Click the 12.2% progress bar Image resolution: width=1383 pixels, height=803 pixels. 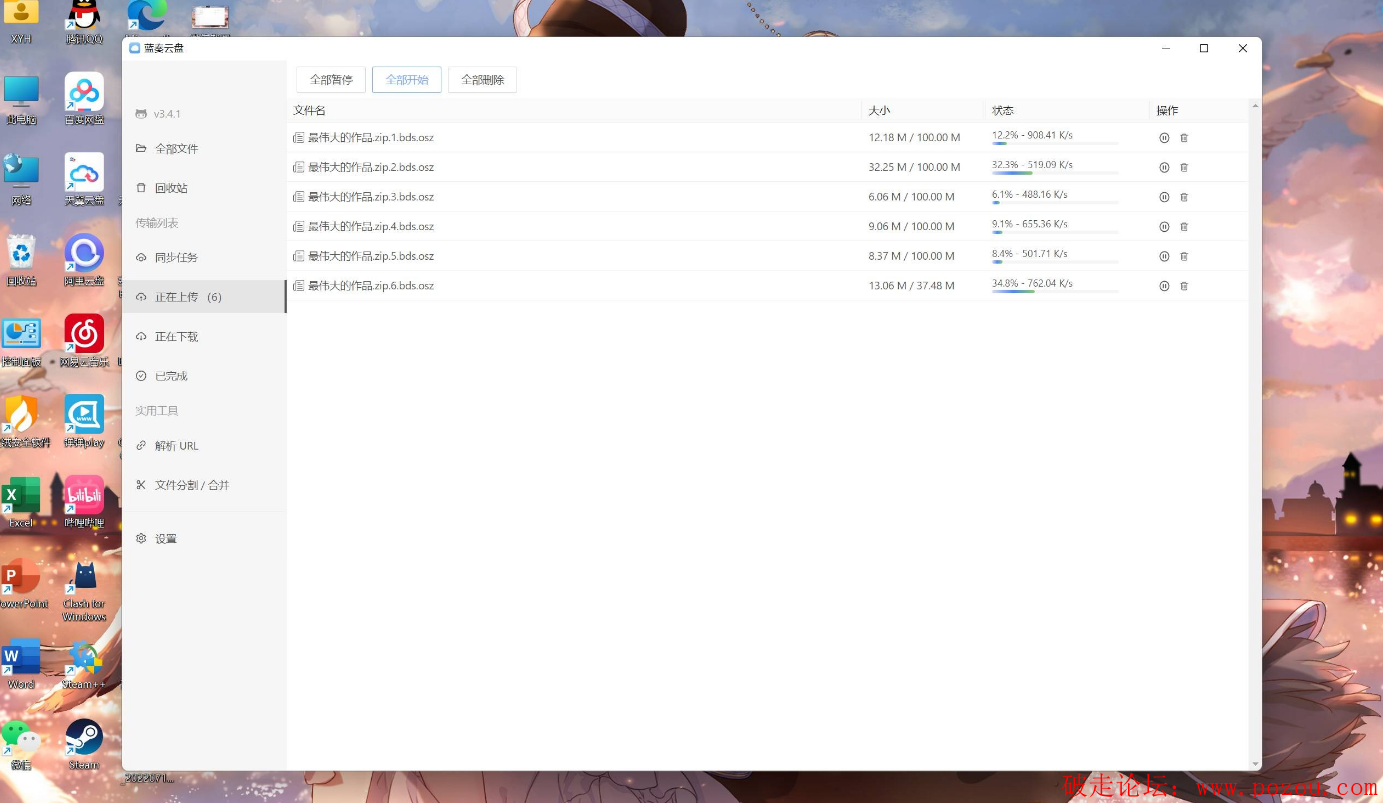coord(1055,144)
